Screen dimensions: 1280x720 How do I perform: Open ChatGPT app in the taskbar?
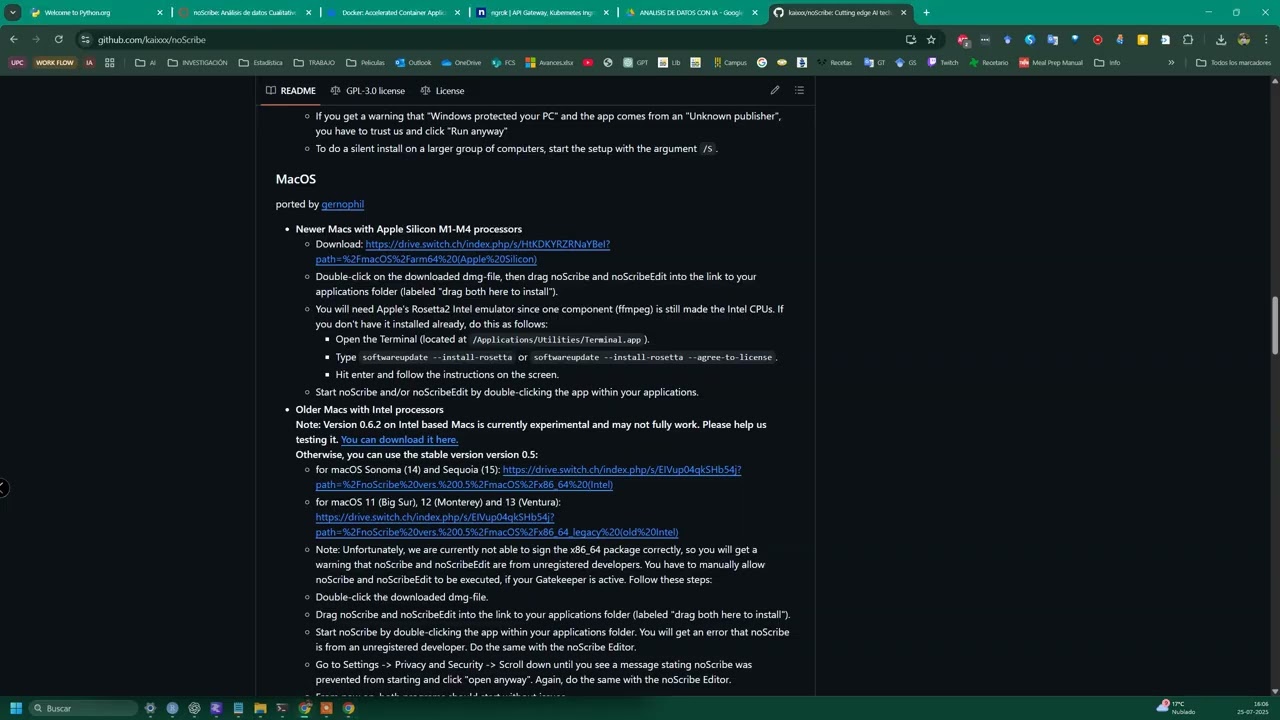click(194, 708)
